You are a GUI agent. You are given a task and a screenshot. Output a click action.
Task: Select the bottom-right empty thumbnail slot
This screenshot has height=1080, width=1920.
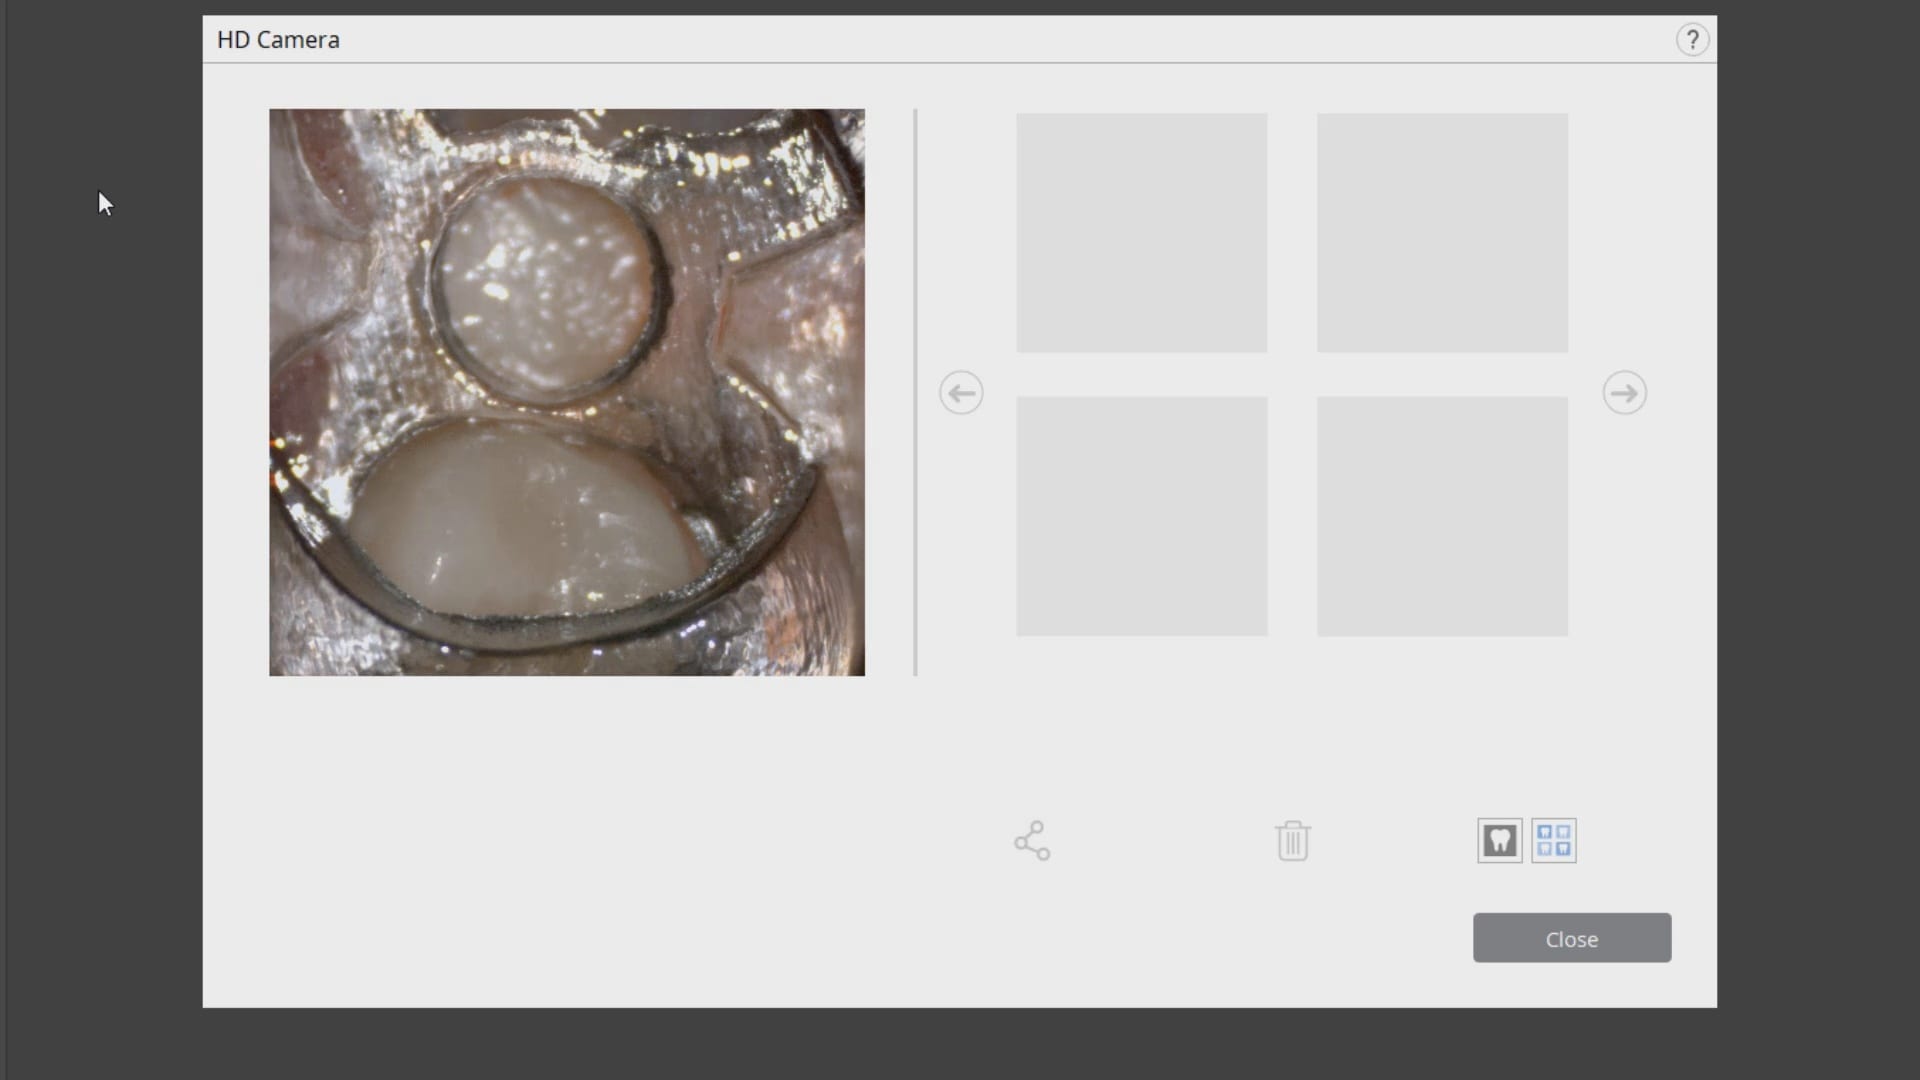[1442, 516]
